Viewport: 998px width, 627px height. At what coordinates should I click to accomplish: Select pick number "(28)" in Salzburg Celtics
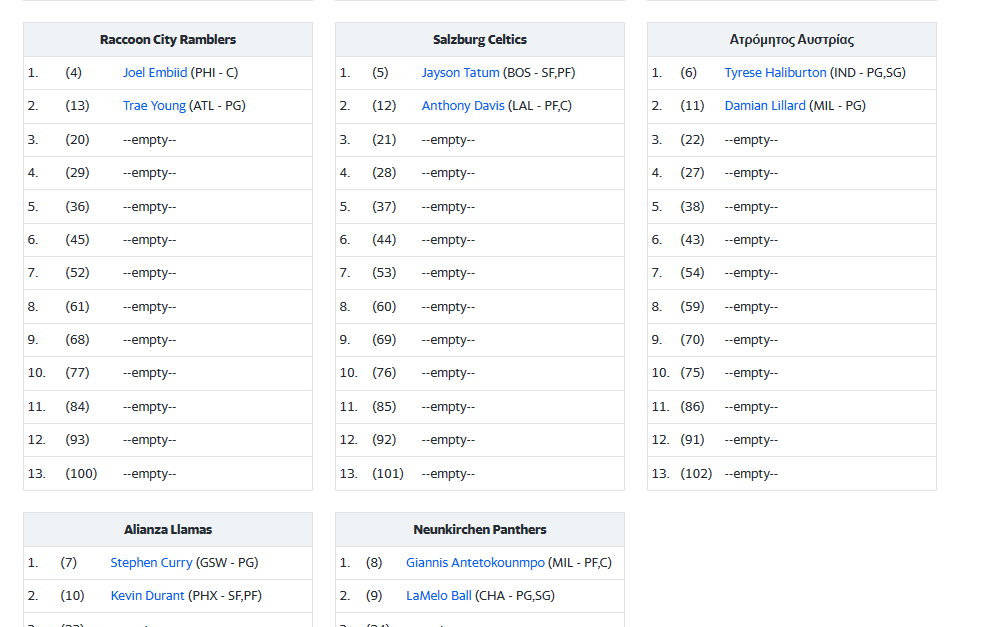tap(384, 173)
